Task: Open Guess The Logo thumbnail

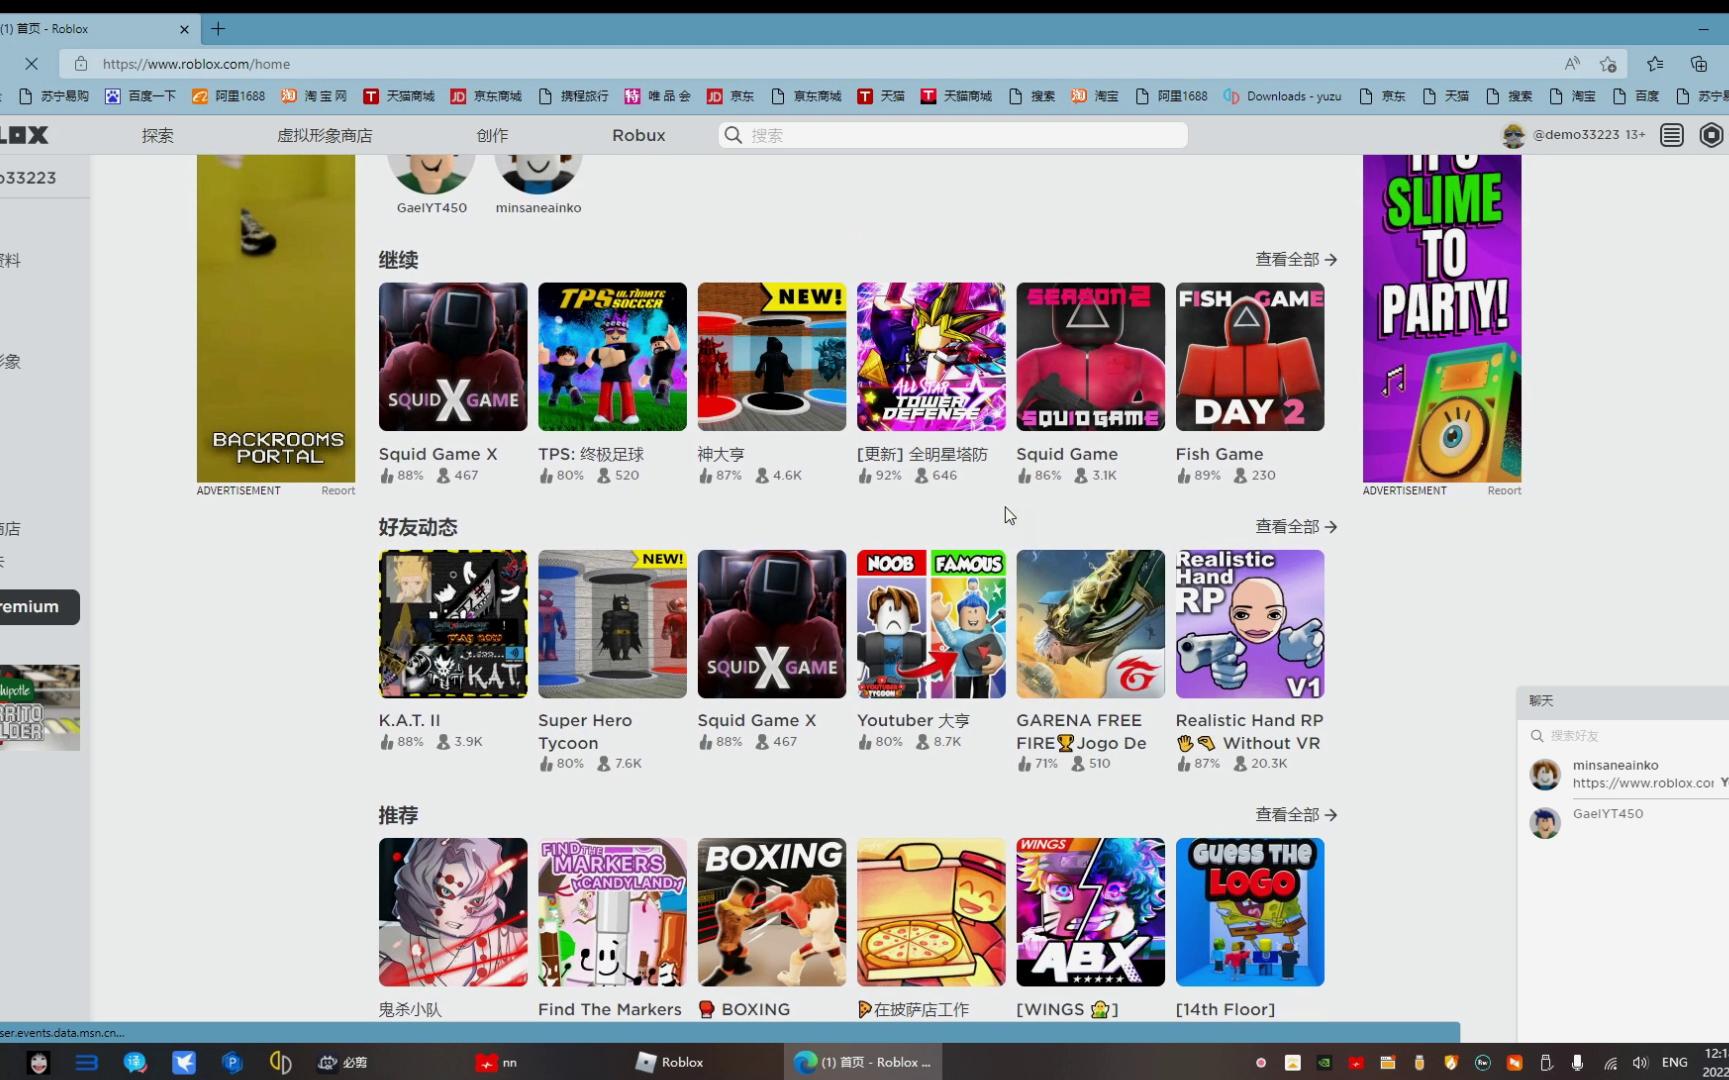Action: tap(1250, 912)
